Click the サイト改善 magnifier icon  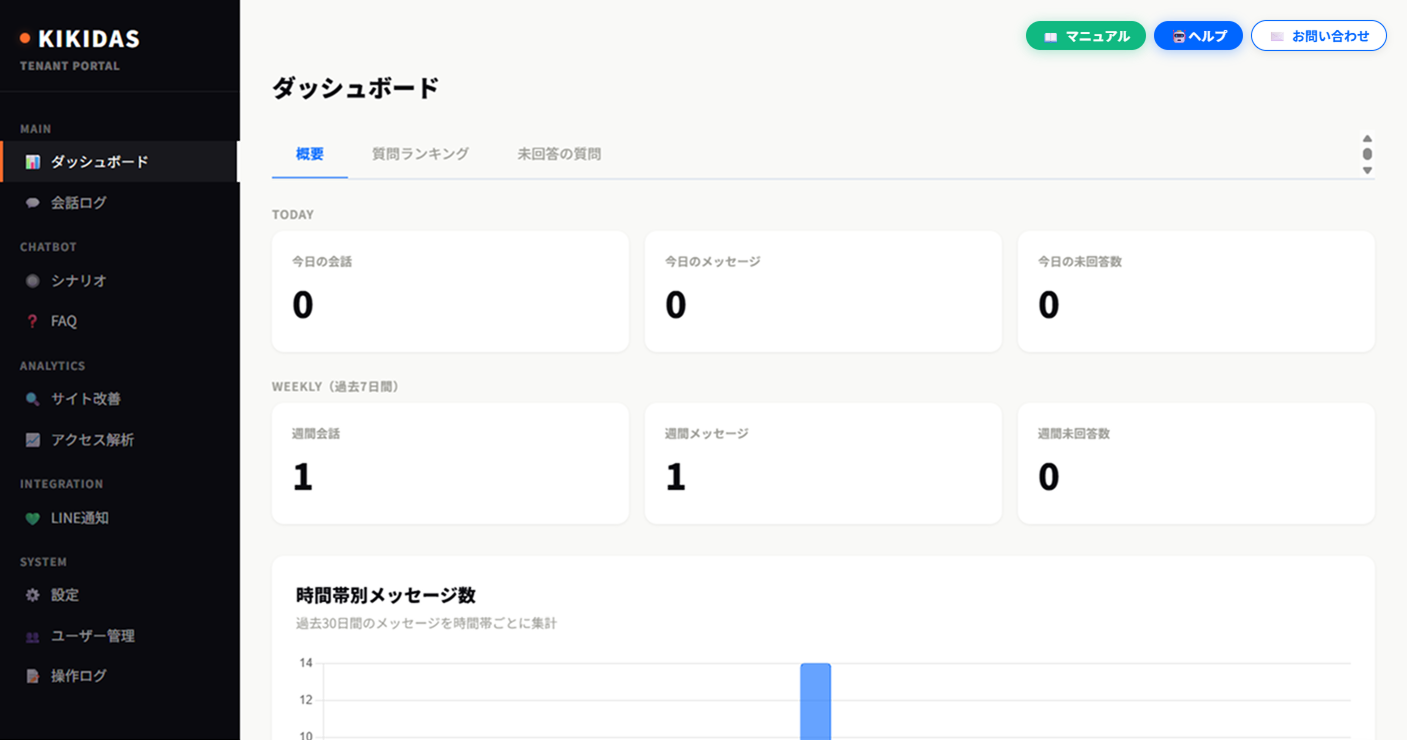[x=33, y=399]
